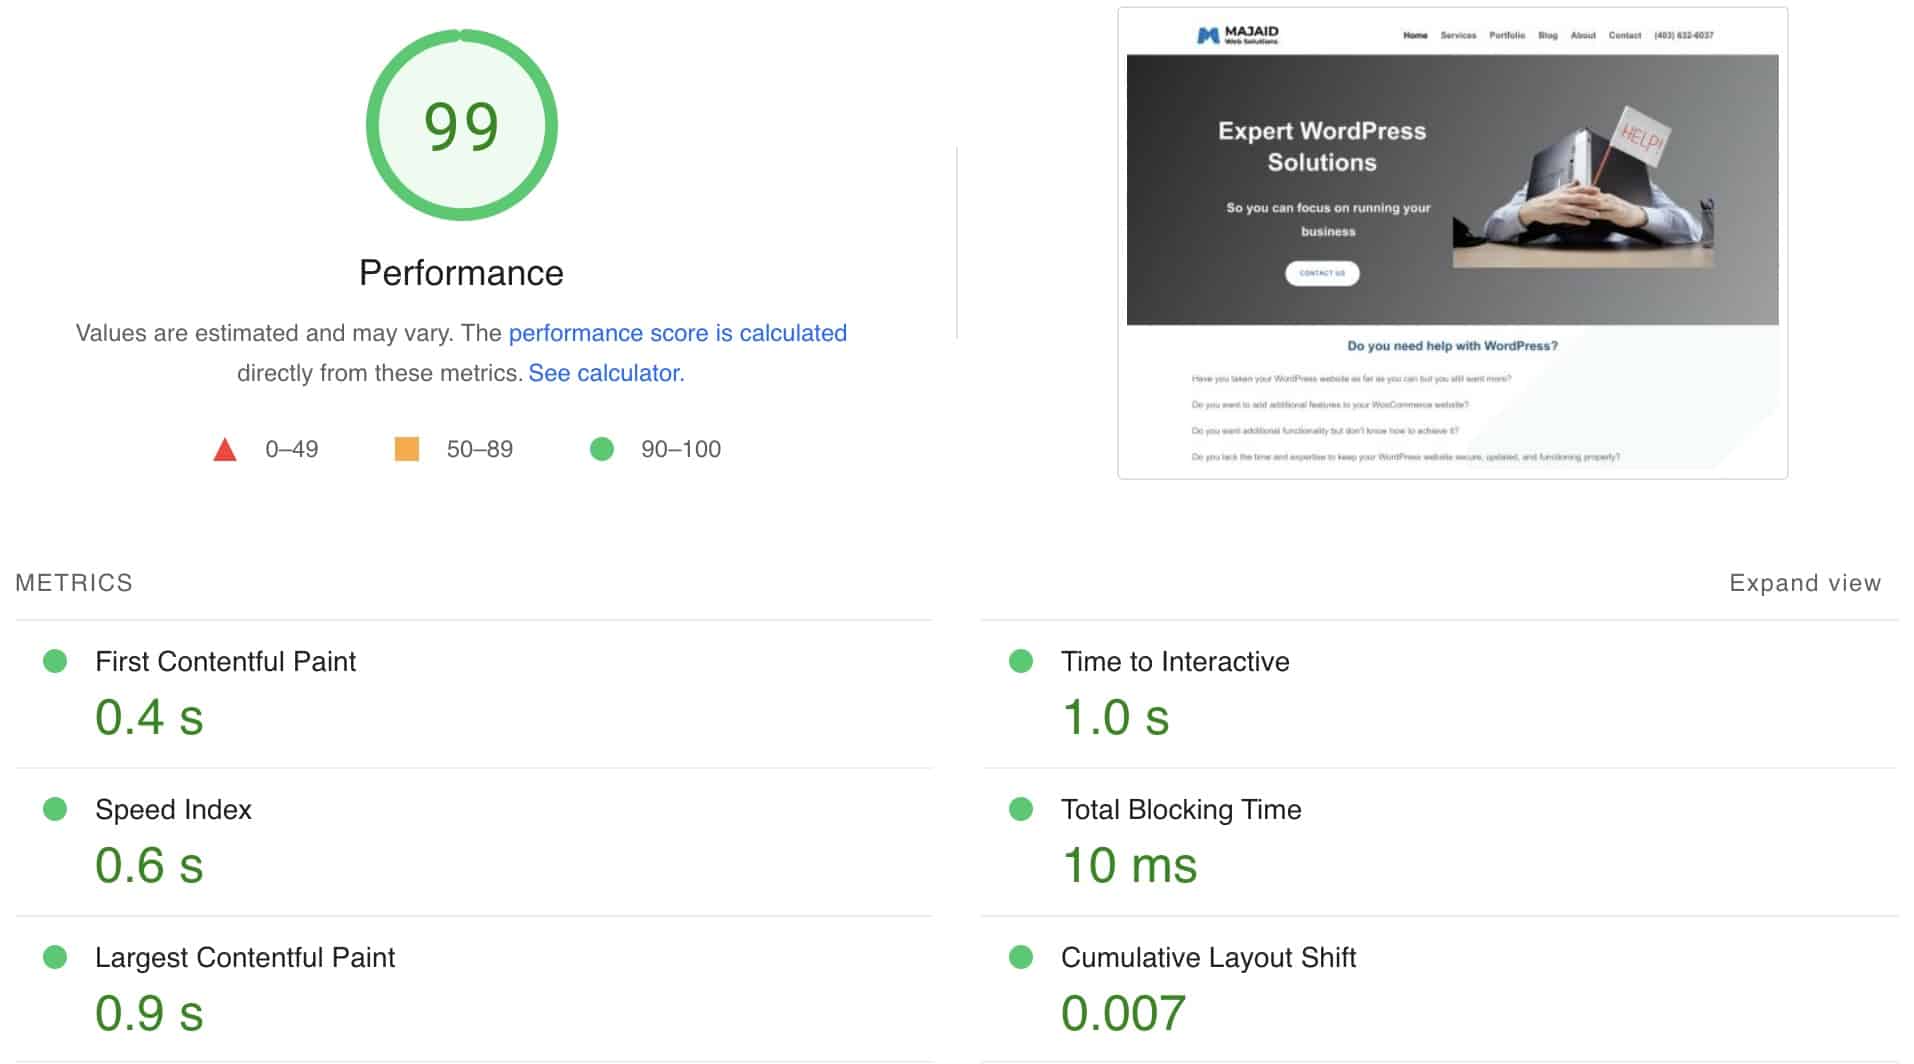Click the orange square 50–89 legend icon
1914x1064 pixels.
click(407, 449)
